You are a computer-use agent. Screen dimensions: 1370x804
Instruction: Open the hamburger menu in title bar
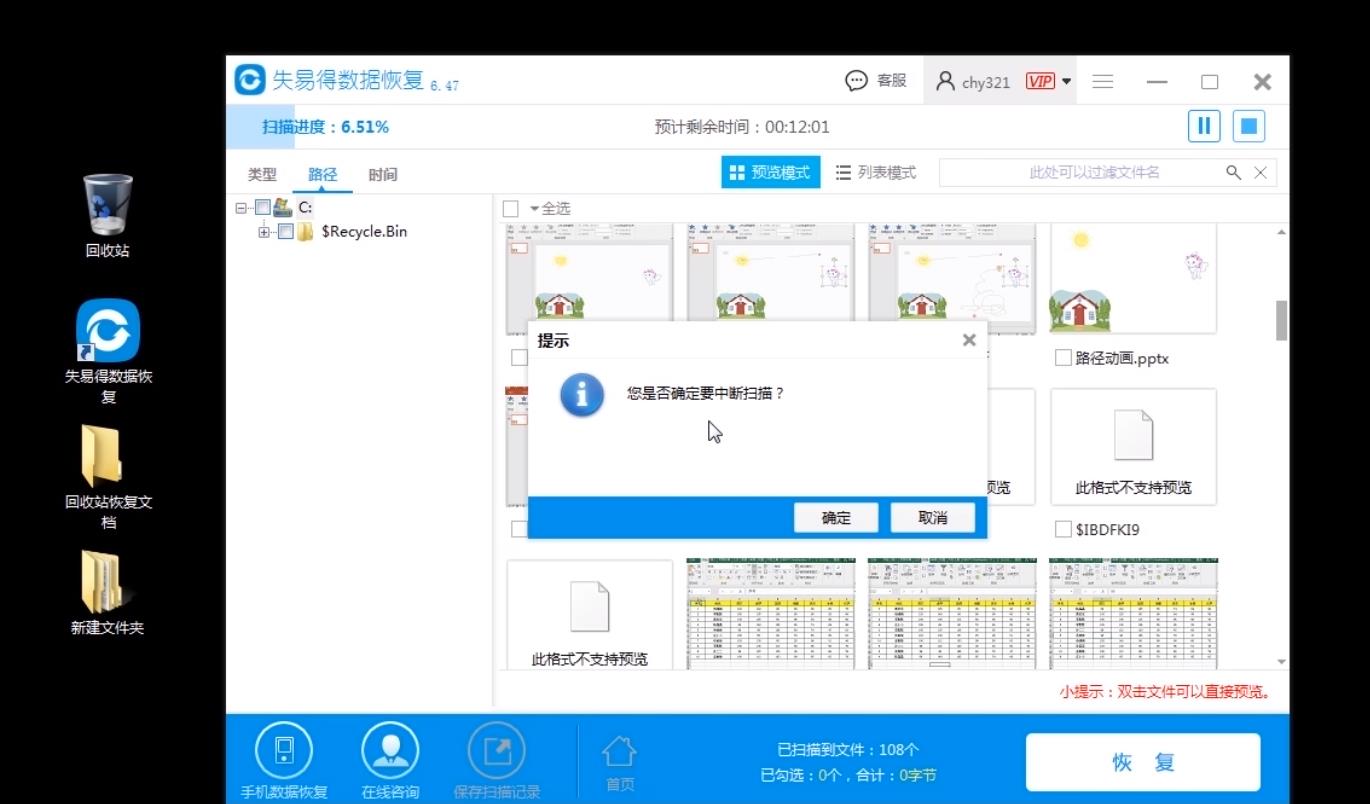pyautogui.click(x=1103, y=82)
